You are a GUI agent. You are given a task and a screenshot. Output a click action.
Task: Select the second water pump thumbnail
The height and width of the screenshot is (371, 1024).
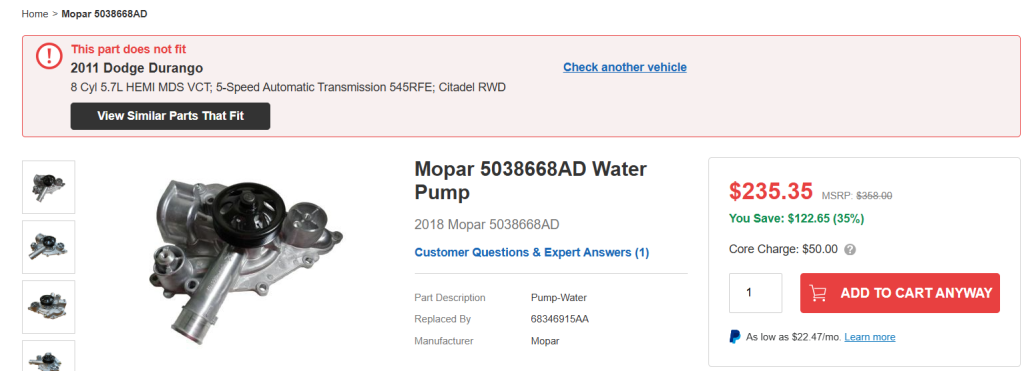pyautogui.click(x=48, y=247)
